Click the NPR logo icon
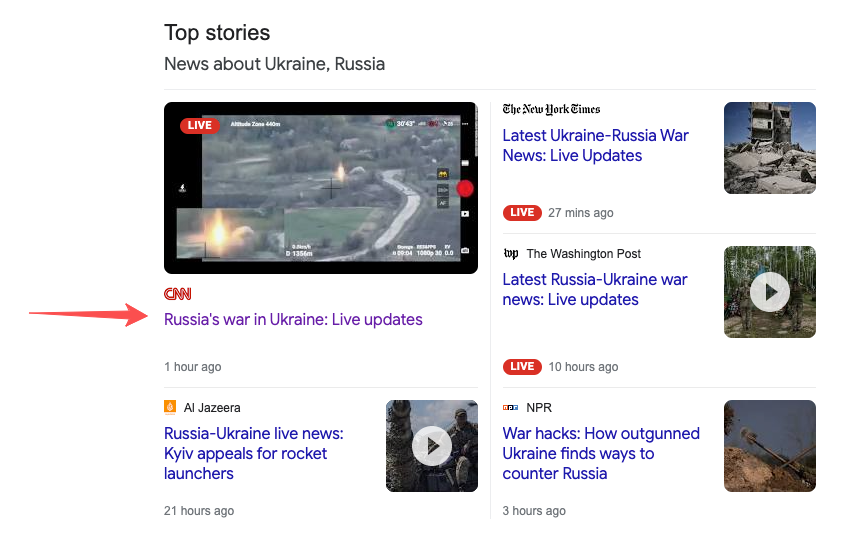This screenshot has width=865, height=533. pos(510,408)
